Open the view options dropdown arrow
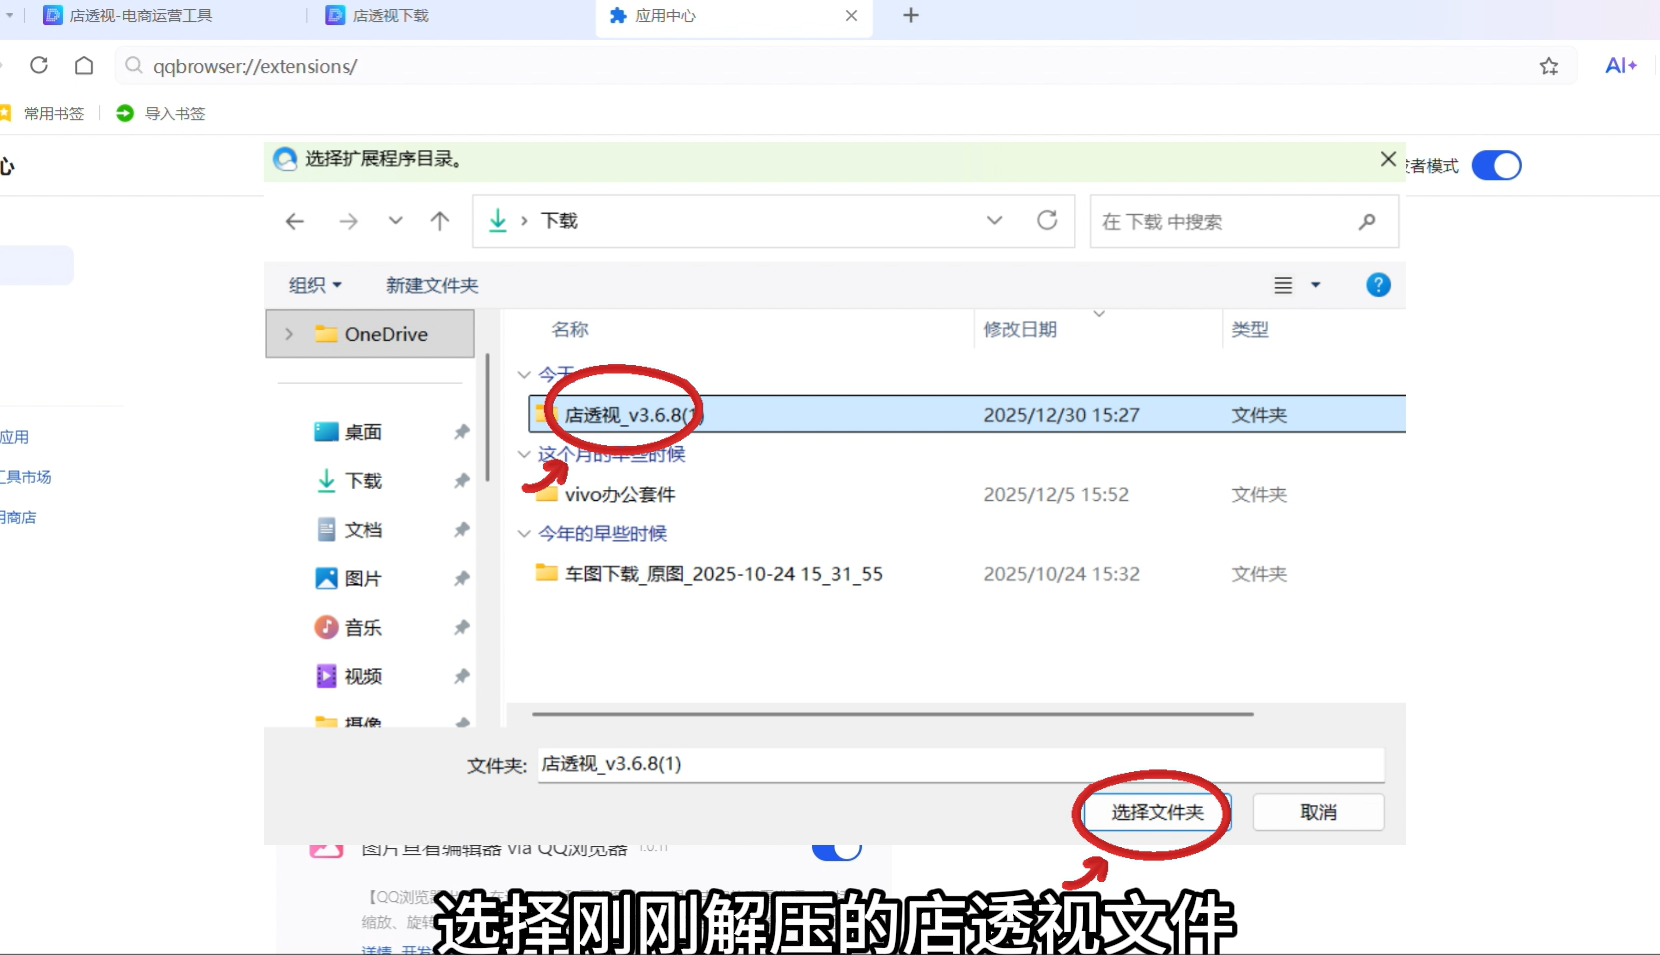 pyautogui.click(x=1316, y=285)
